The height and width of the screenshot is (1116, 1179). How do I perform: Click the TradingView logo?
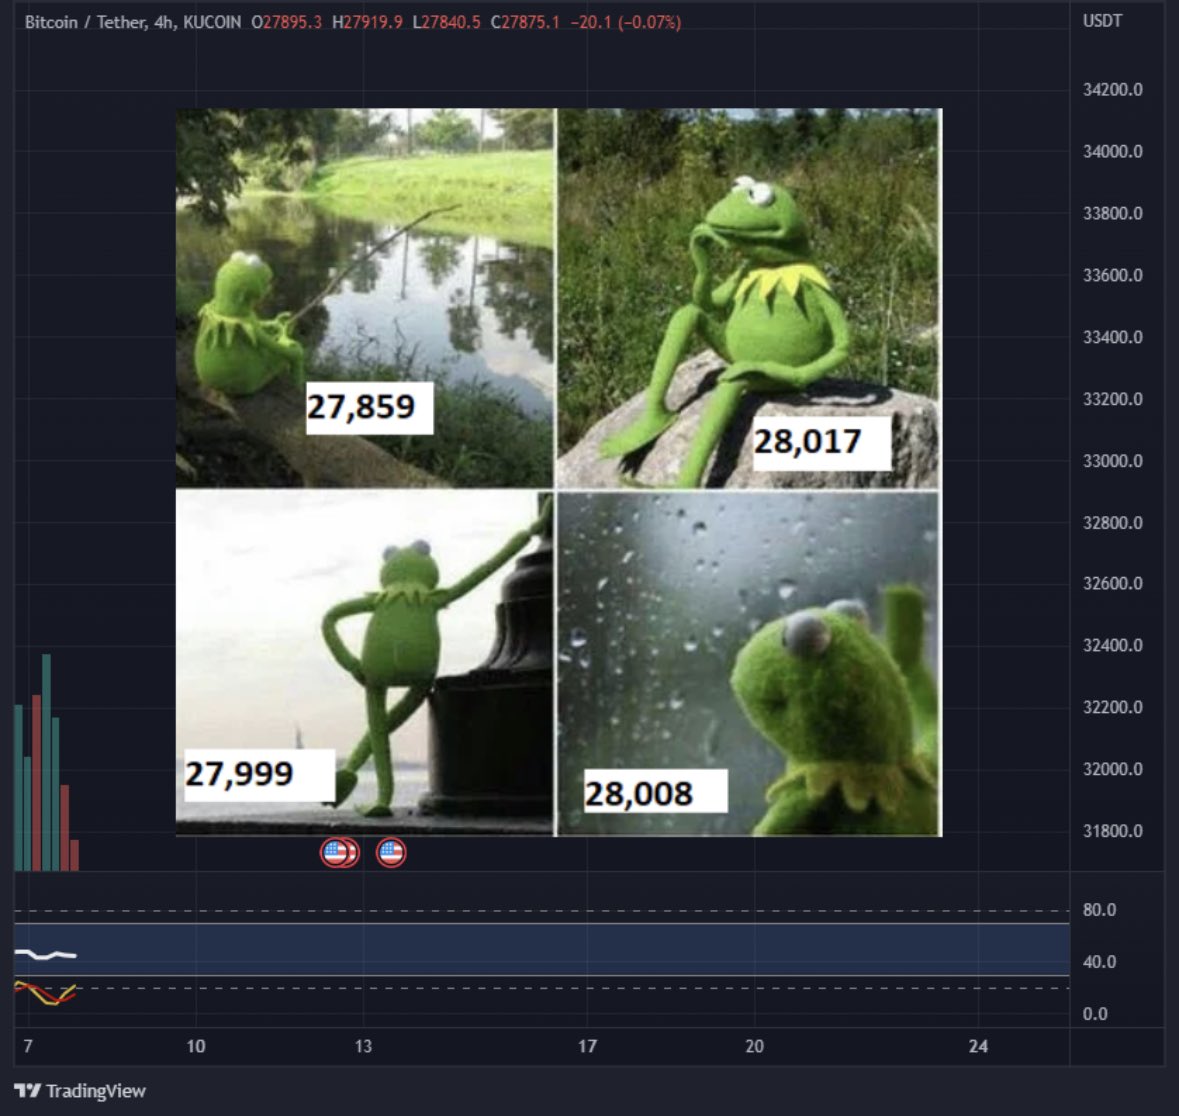pos(80,1090)
